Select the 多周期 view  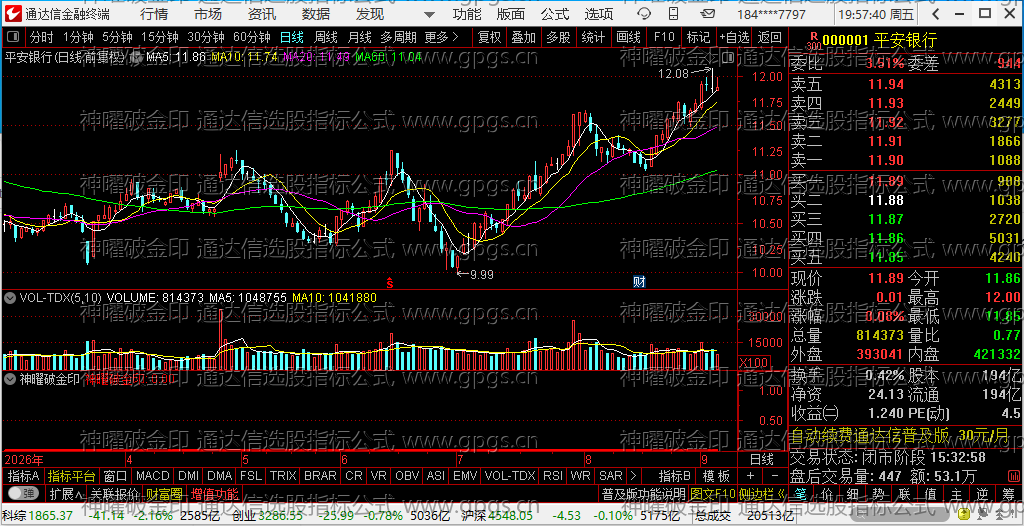point(399,37)
